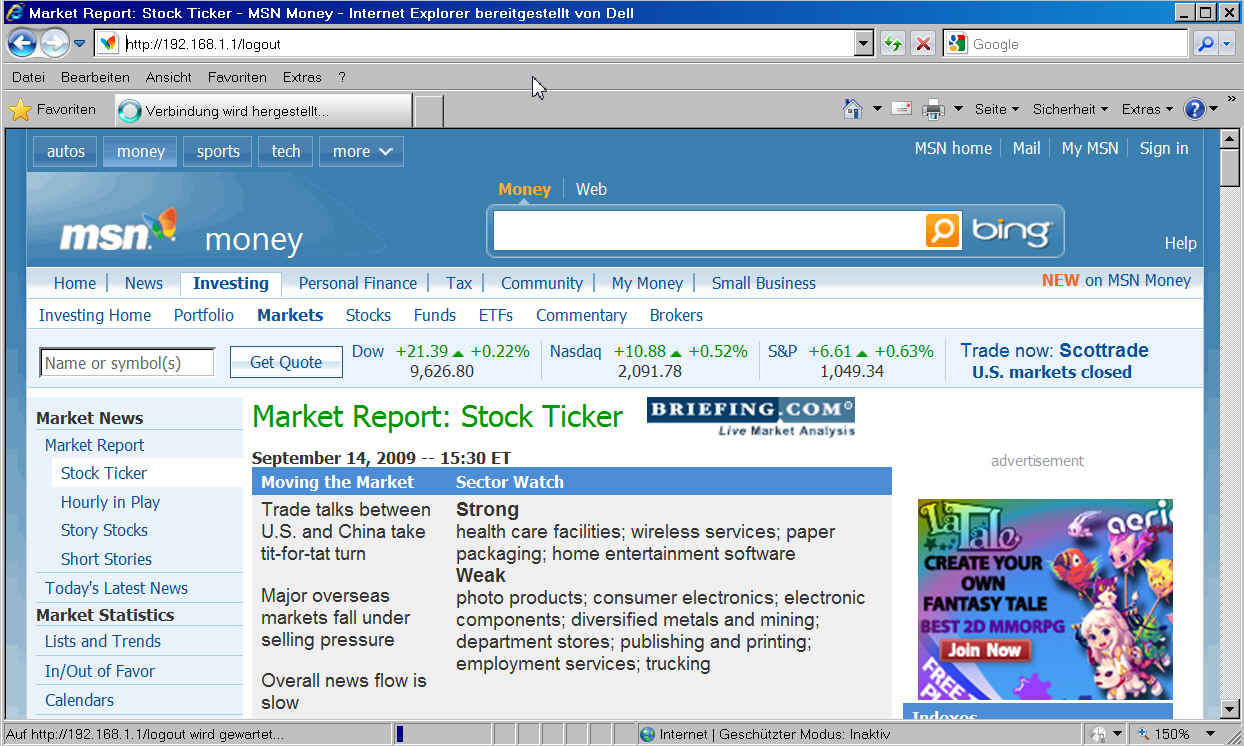Open the Ansicht menu
This screenshot has height=746, width=1244.
(x=168, y=77)
